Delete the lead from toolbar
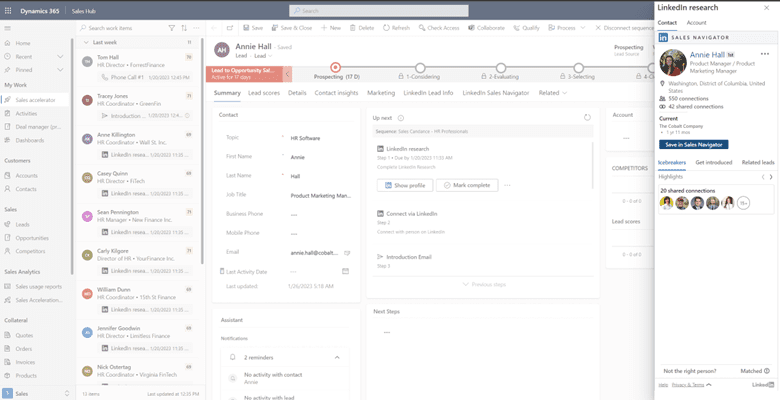The image size is (780, 400). pyautogui.click(x=362, y=28)
